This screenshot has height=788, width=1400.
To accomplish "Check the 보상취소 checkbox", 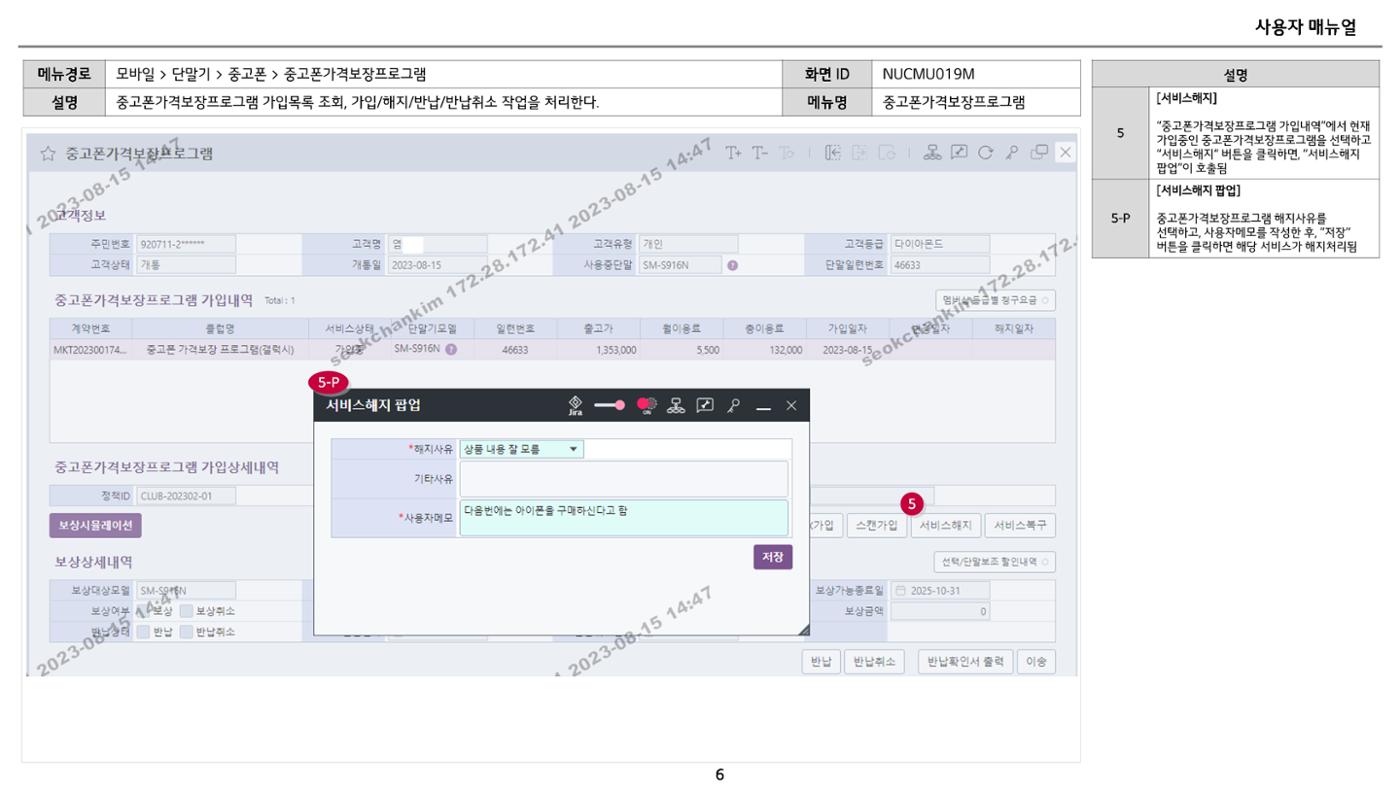I will coord(186,611).
